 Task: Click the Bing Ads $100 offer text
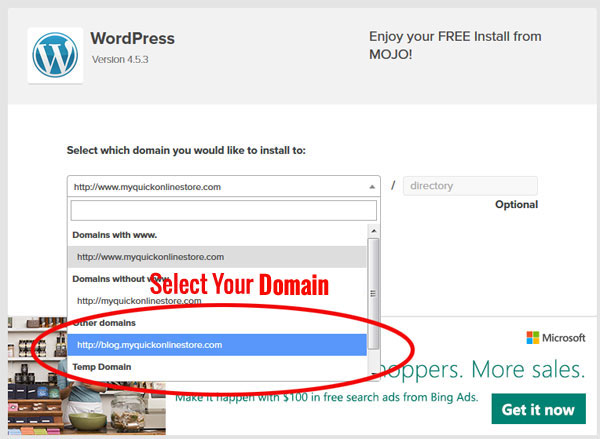pos(326,397)
